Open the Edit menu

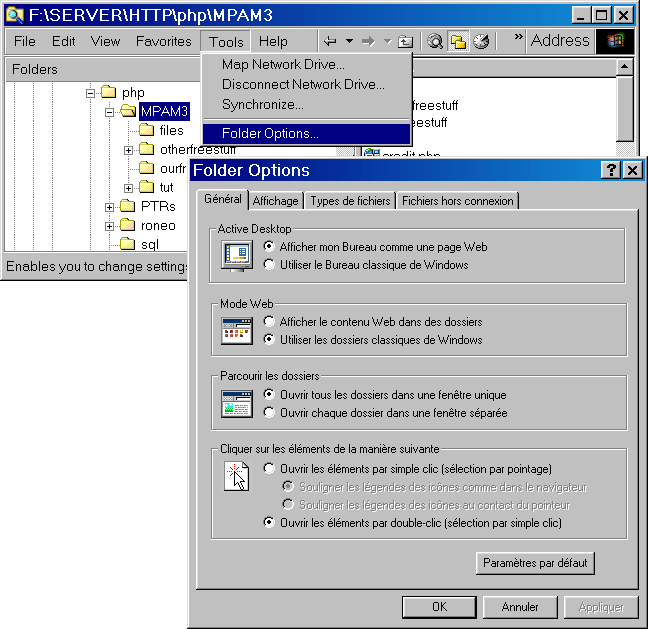coord(63,41)
